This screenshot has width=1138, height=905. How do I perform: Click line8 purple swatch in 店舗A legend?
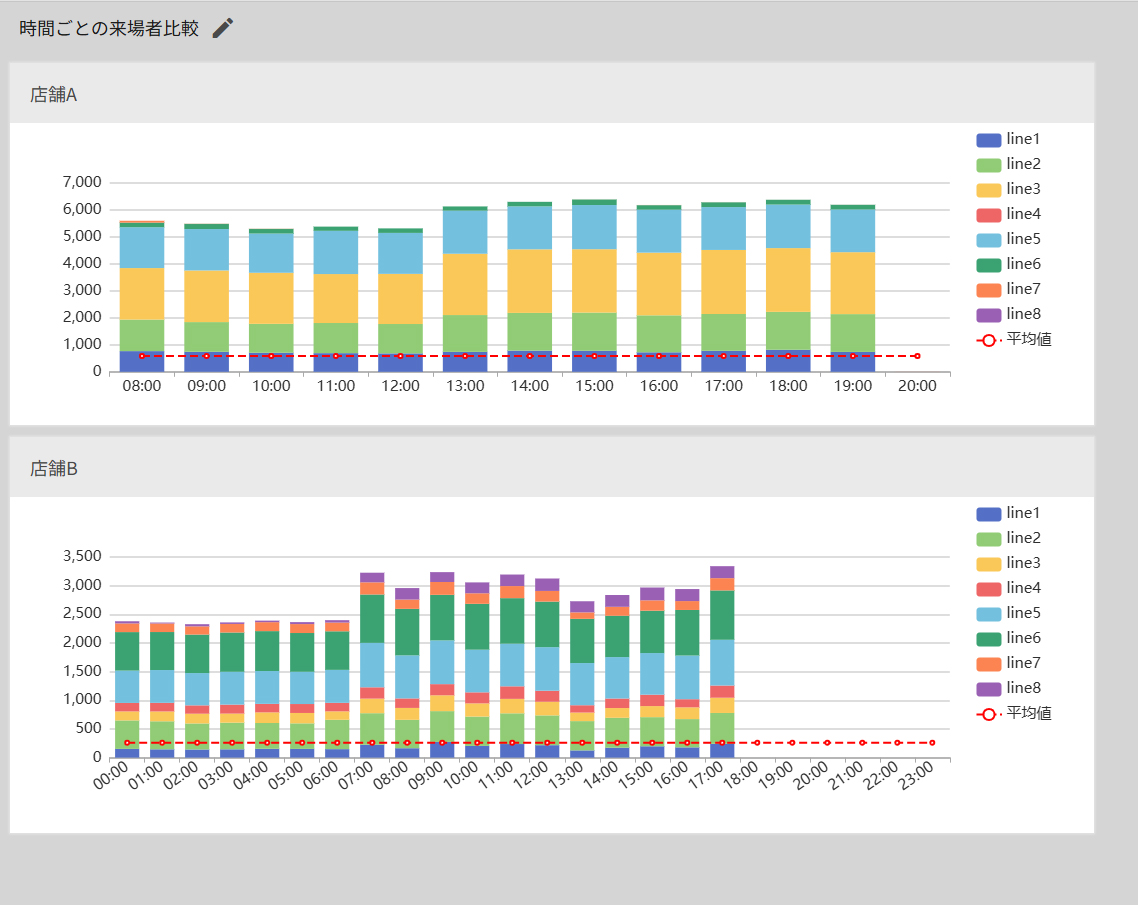[x=988, y=315]
